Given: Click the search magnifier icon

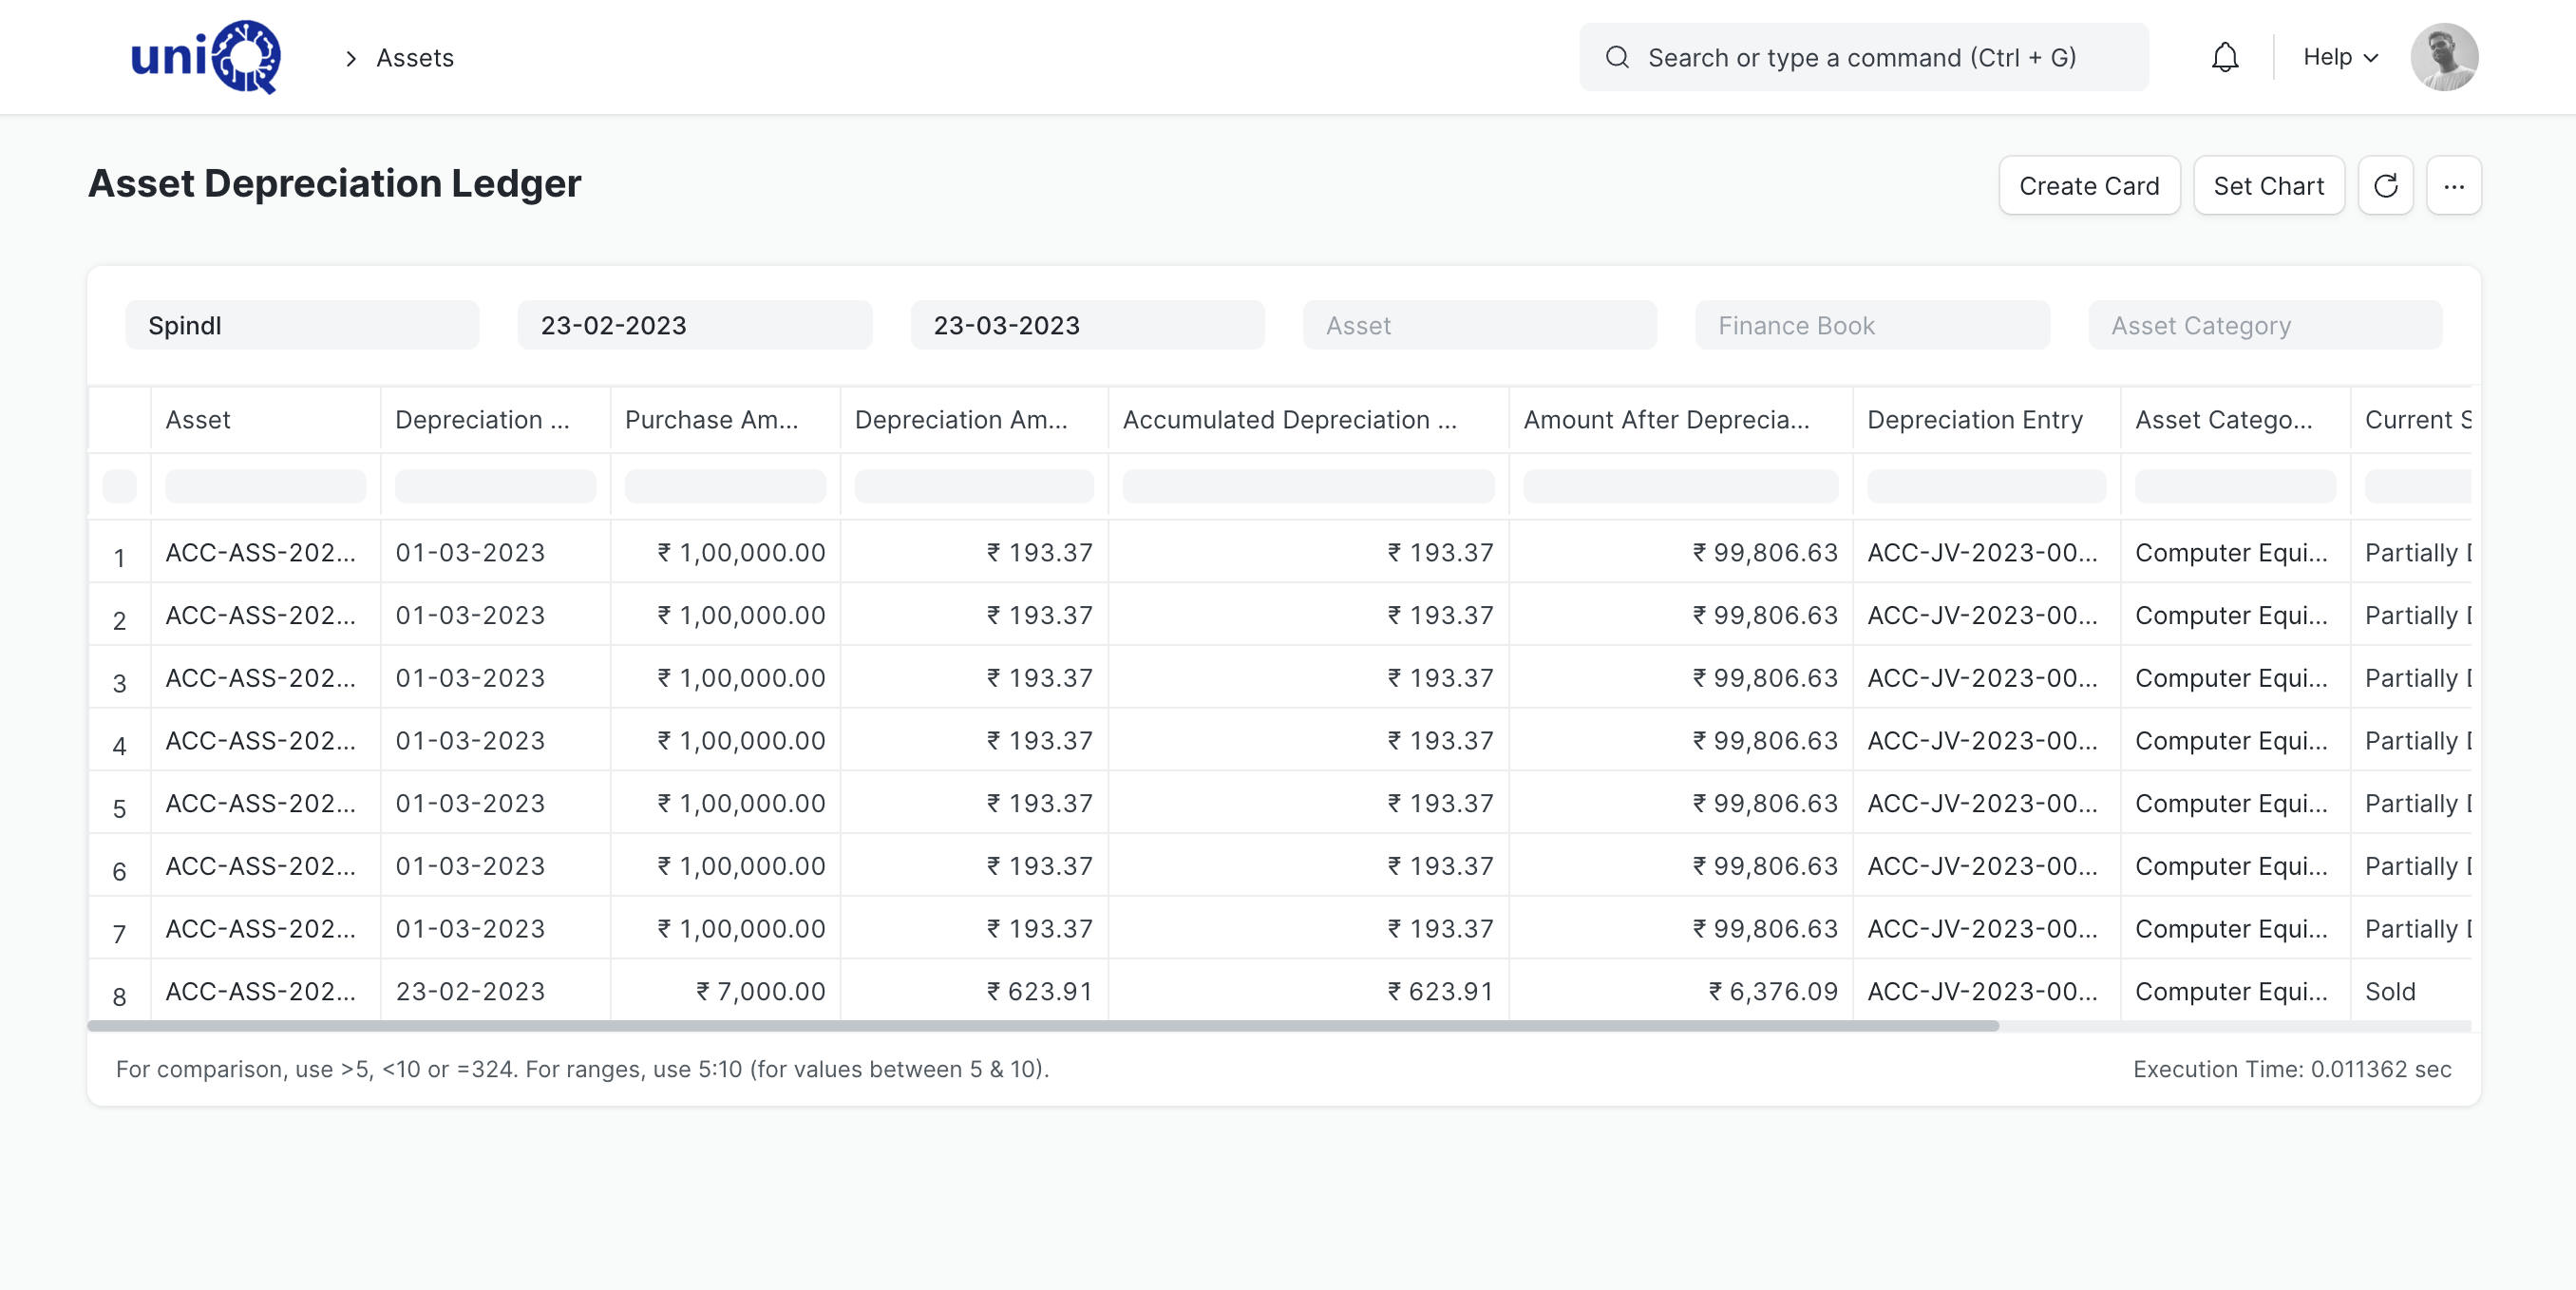Looking at the screenshot, I should [1617, 58].
